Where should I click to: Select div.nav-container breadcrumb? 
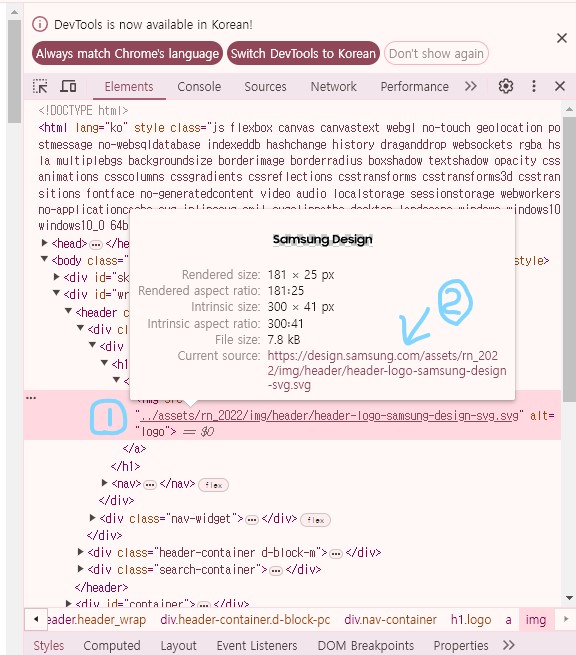390,620
